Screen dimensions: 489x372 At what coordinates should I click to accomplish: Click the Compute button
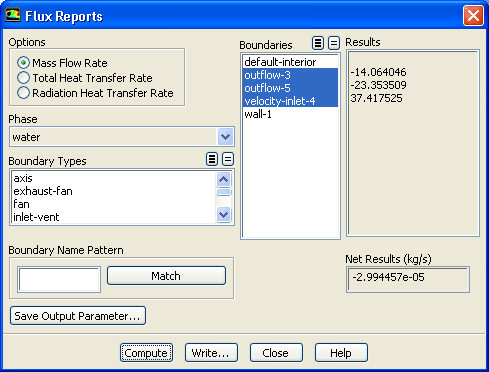(x=146, y=353)
